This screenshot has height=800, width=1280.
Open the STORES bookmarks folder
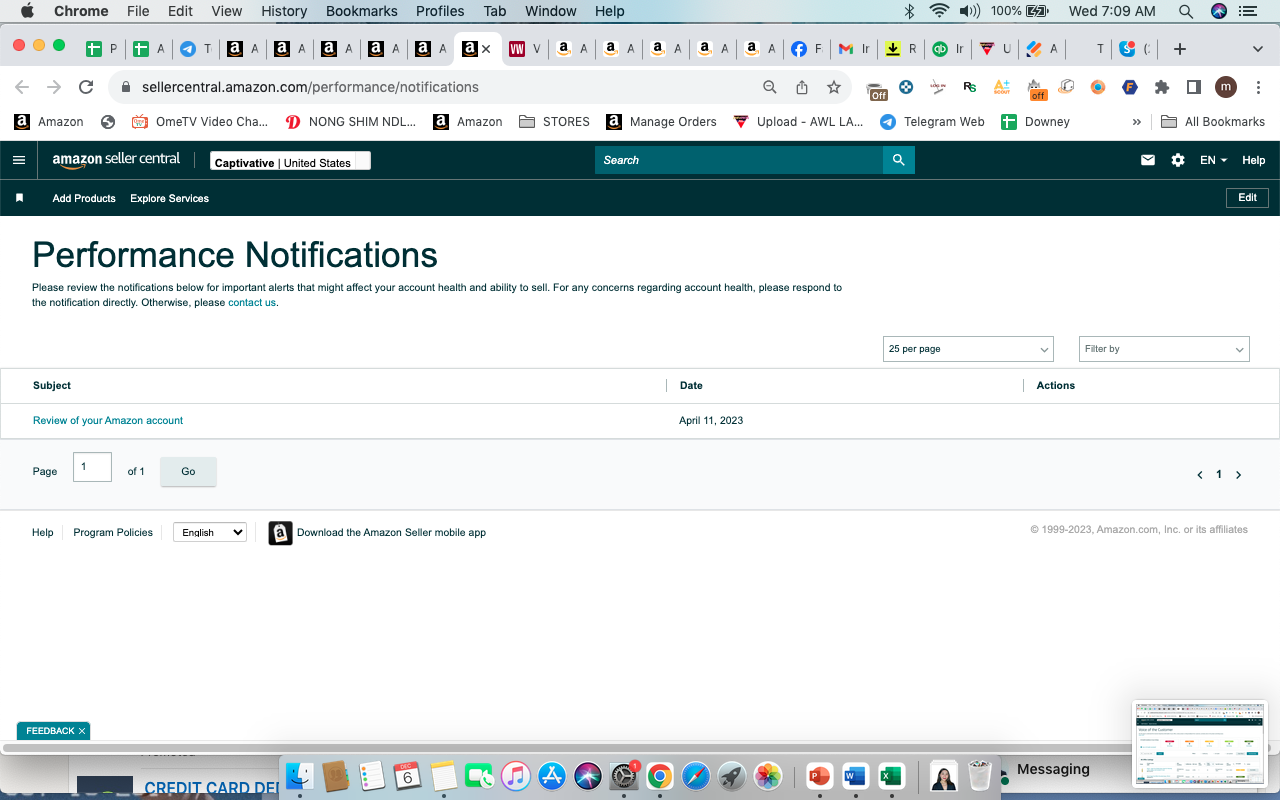click(x=555, y=122)
